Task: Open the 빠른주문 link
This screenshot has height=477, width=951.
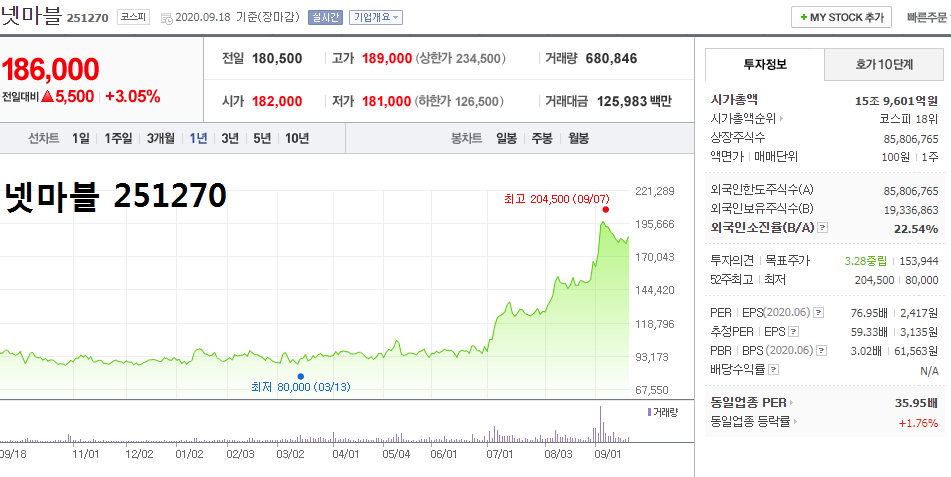Action: click(x=927, y=18)
